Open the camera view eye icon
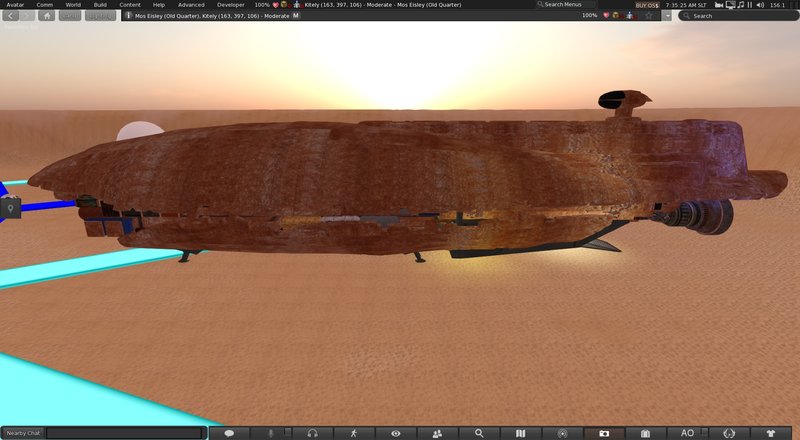 395,433
